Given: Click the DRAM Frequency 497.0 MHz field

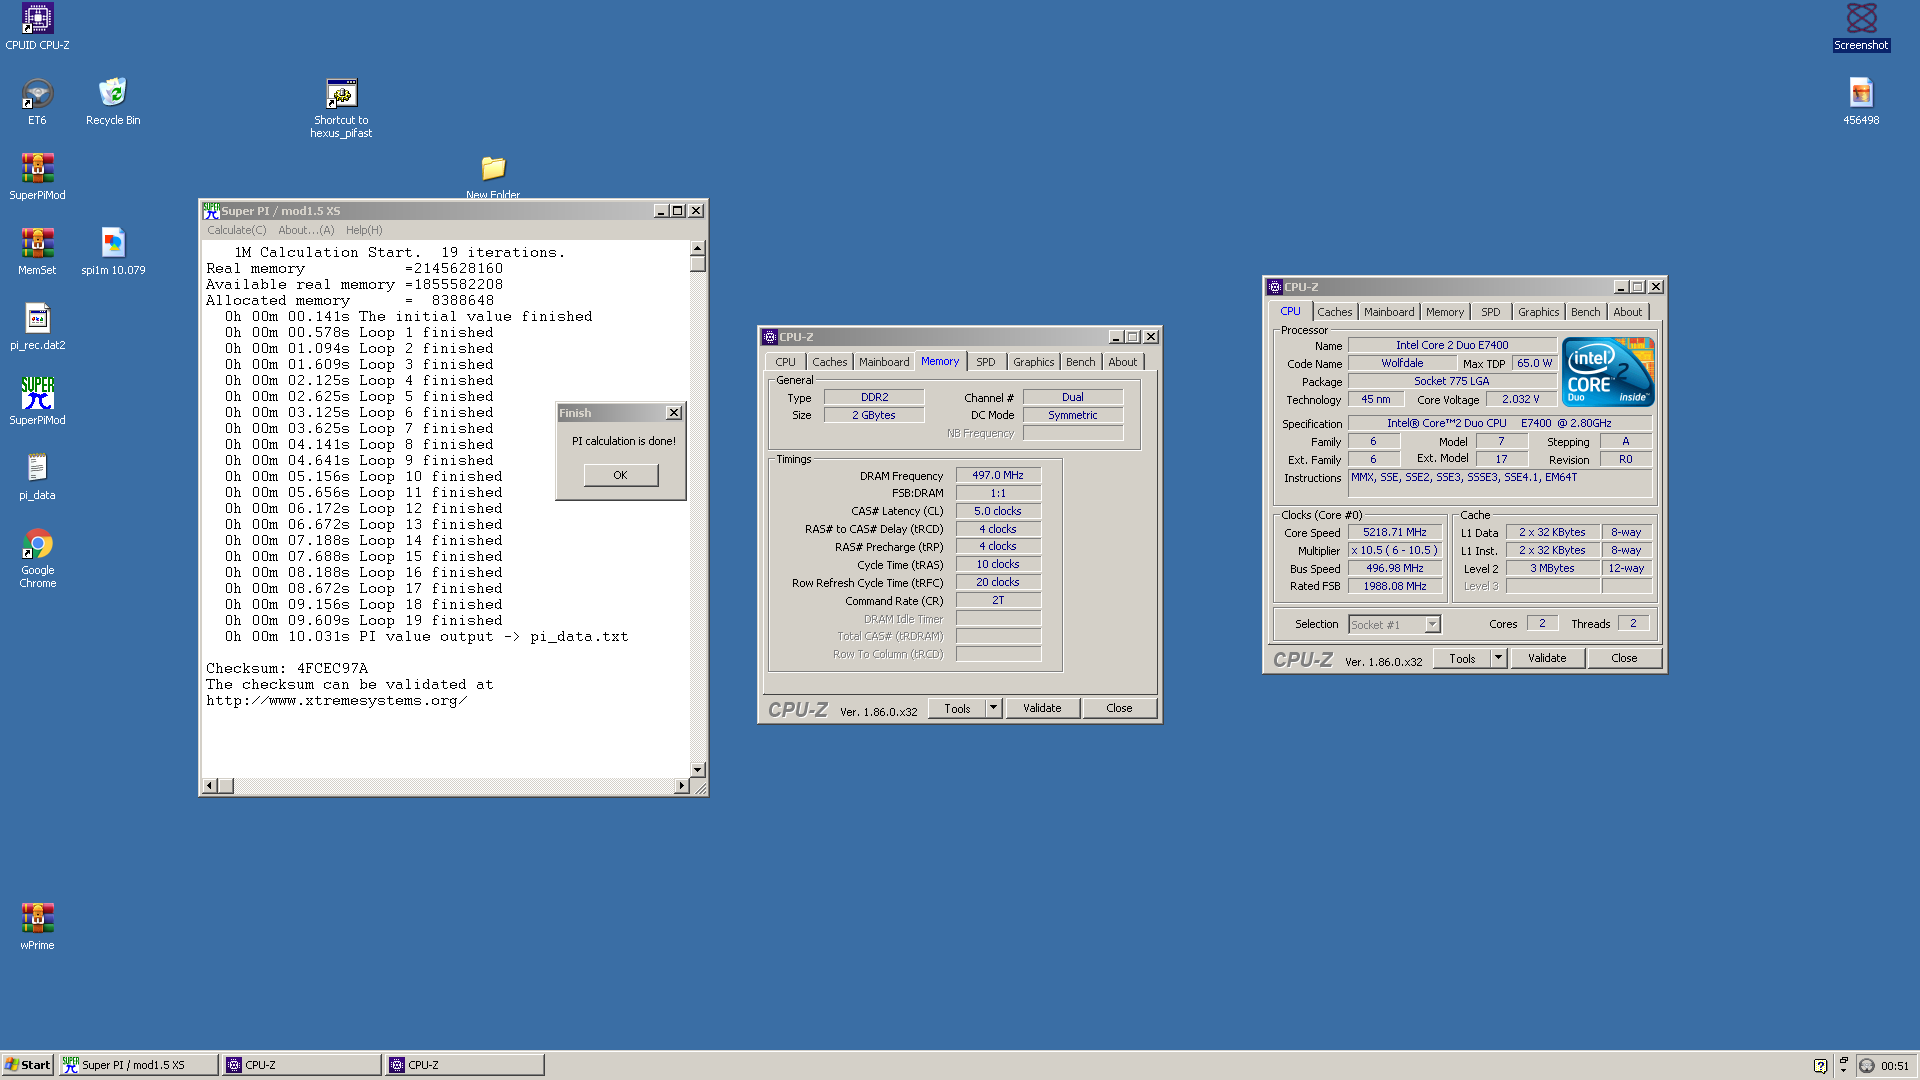Looking at the screenshot, I should 998,475.
